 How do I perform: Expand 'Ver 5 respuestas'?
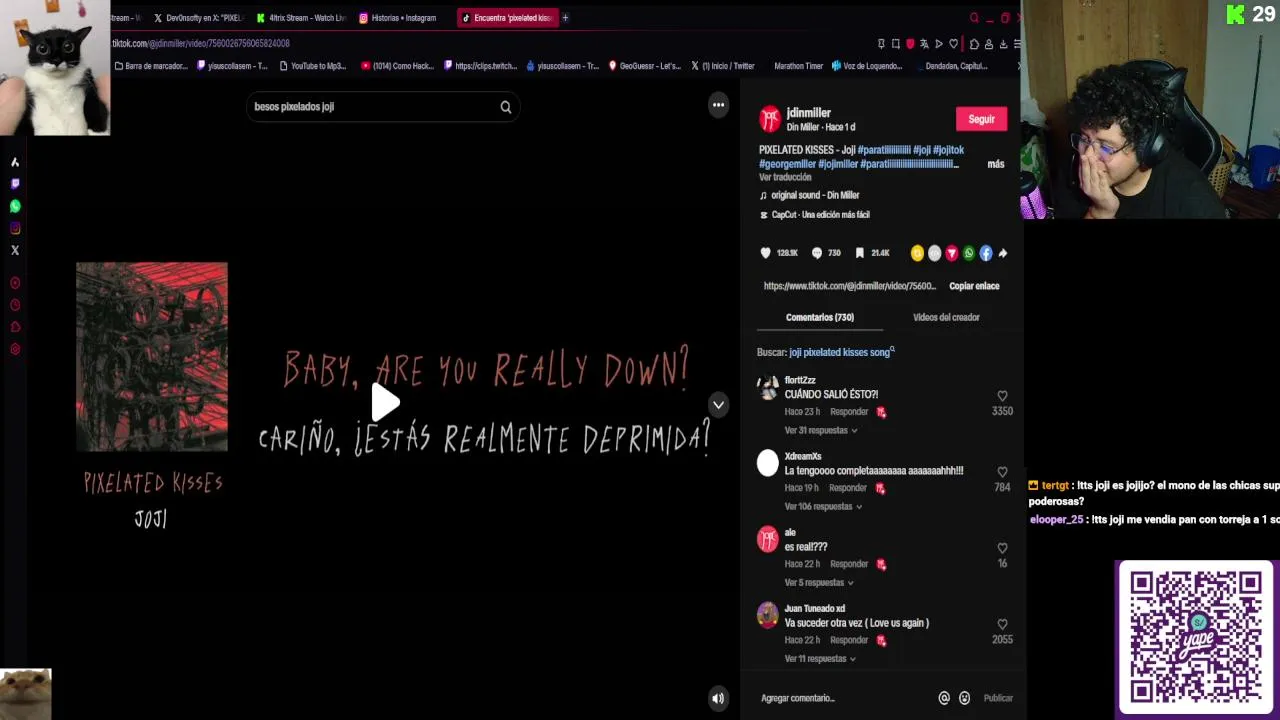[x=819, y=582]
